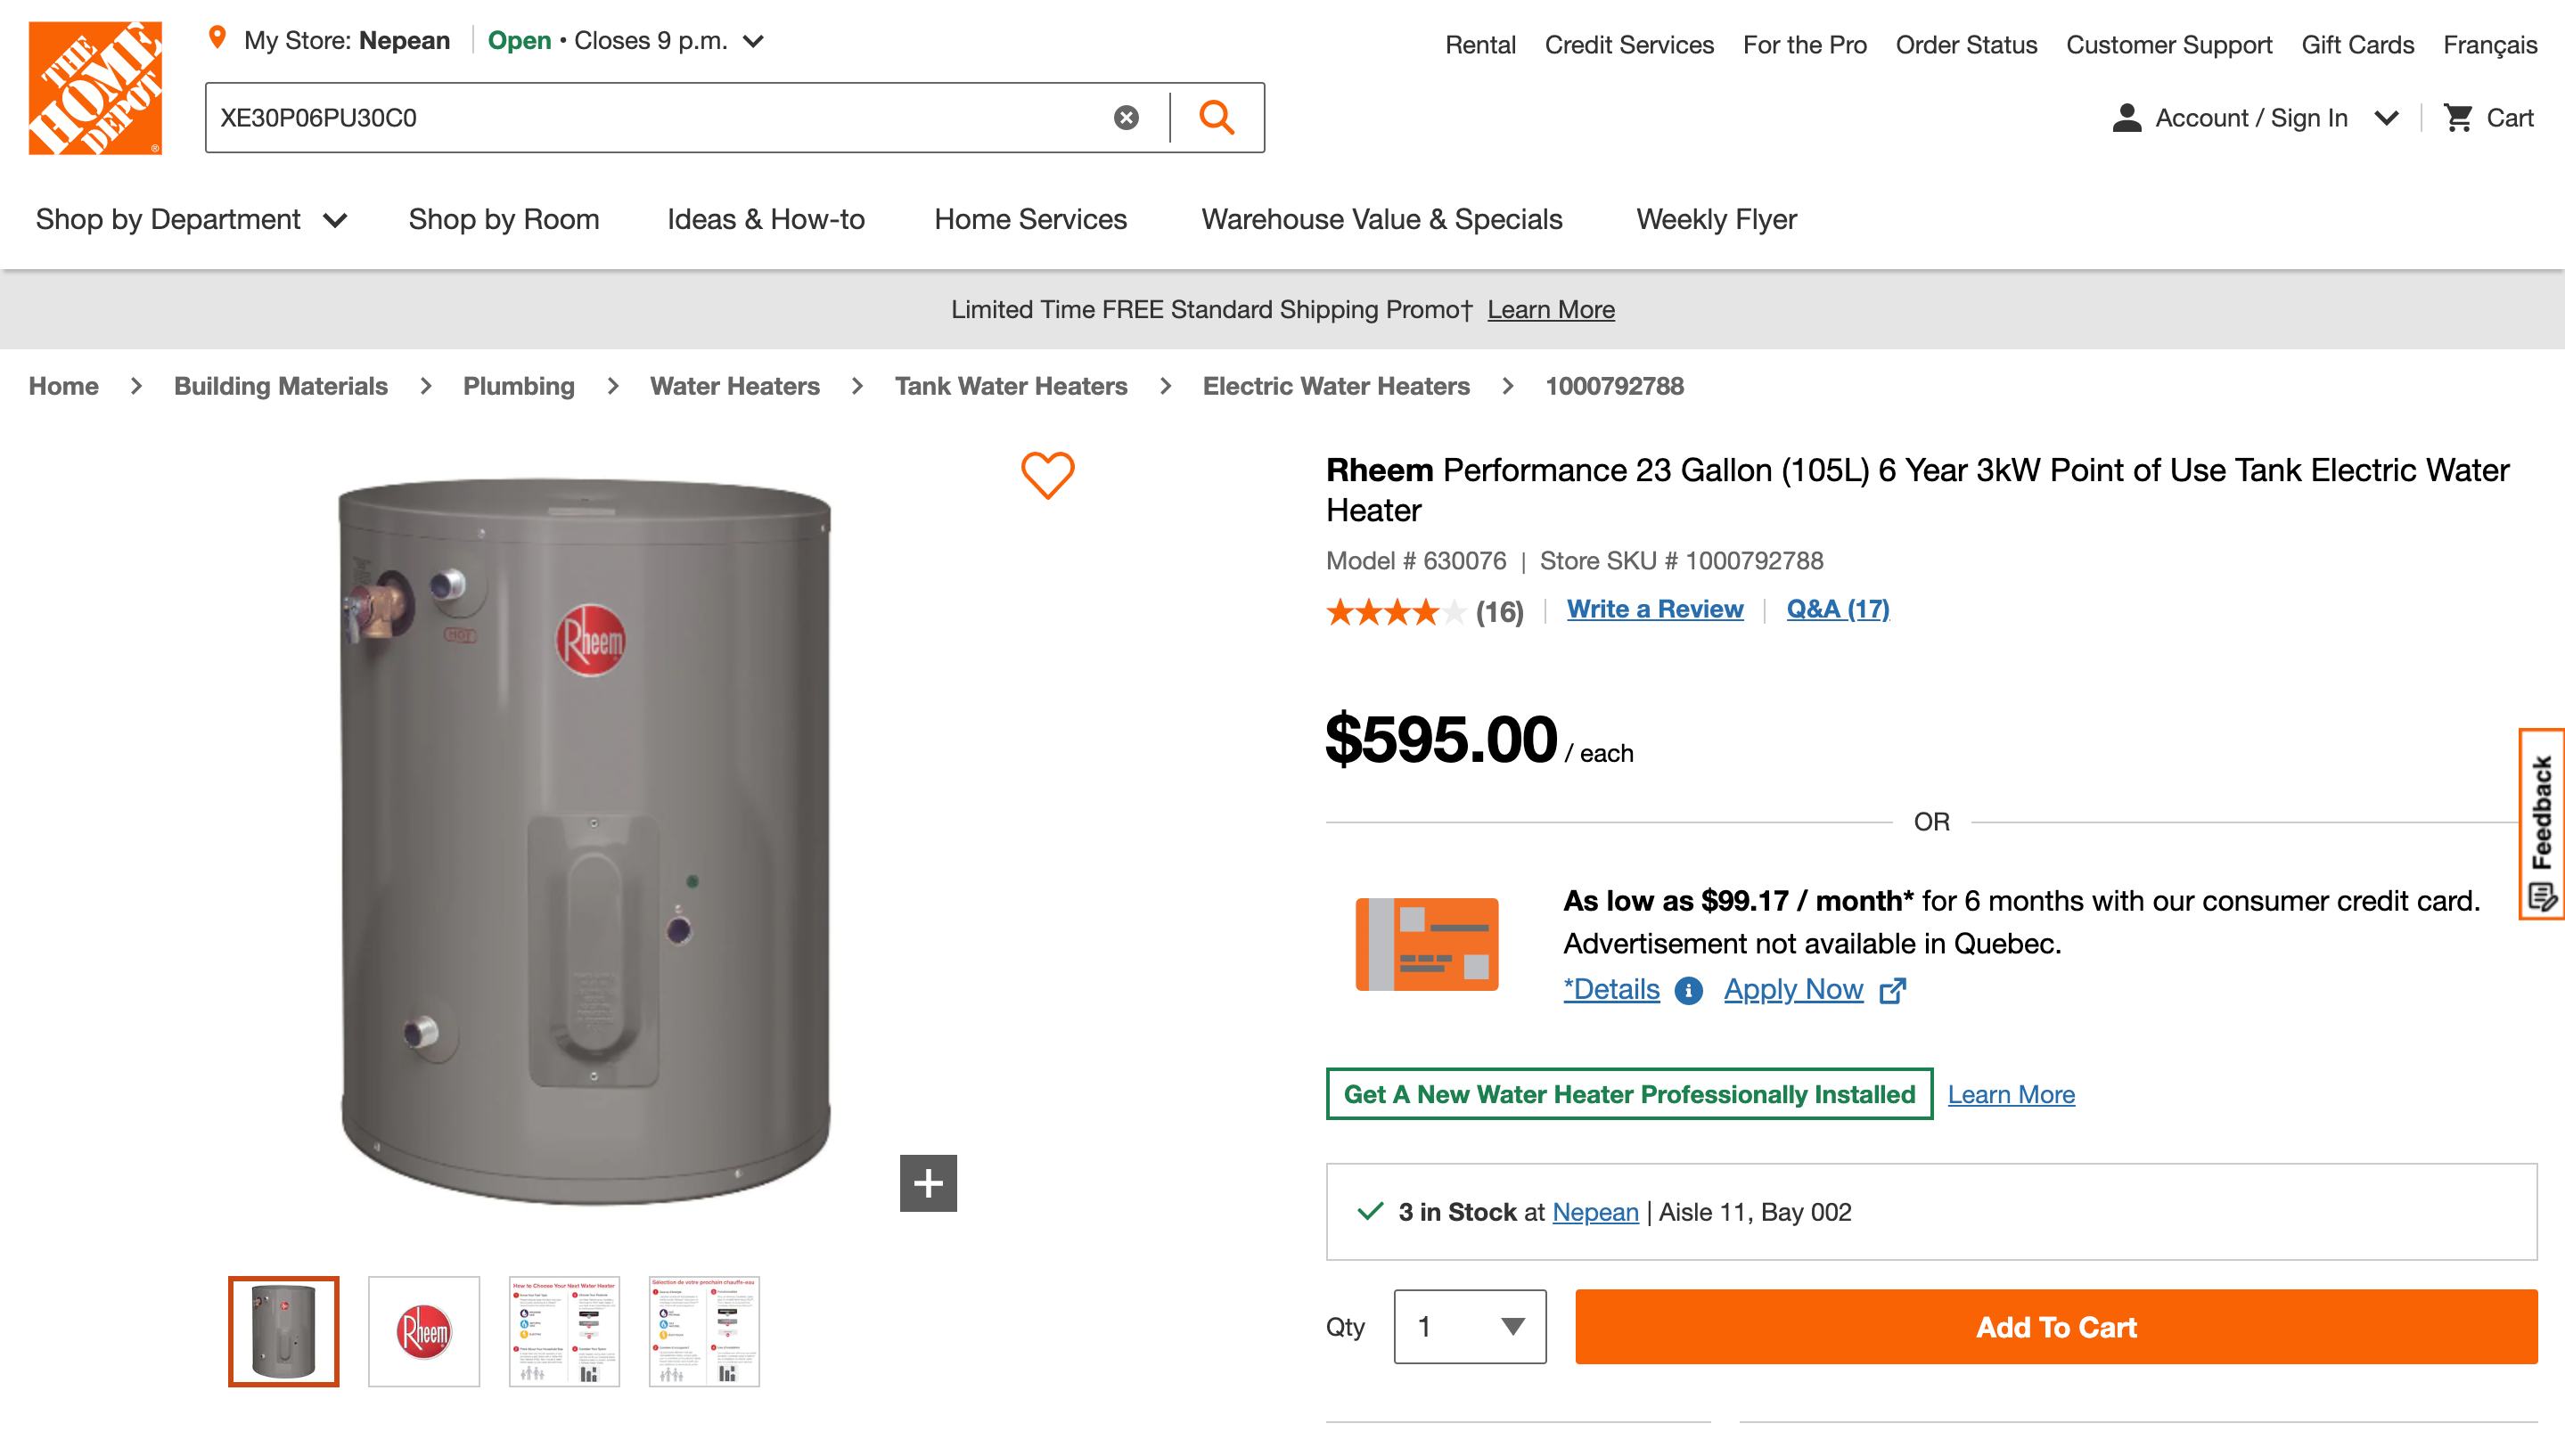Click the store location pin icon
2565x1456 pixels.
(x=217, y=39)
